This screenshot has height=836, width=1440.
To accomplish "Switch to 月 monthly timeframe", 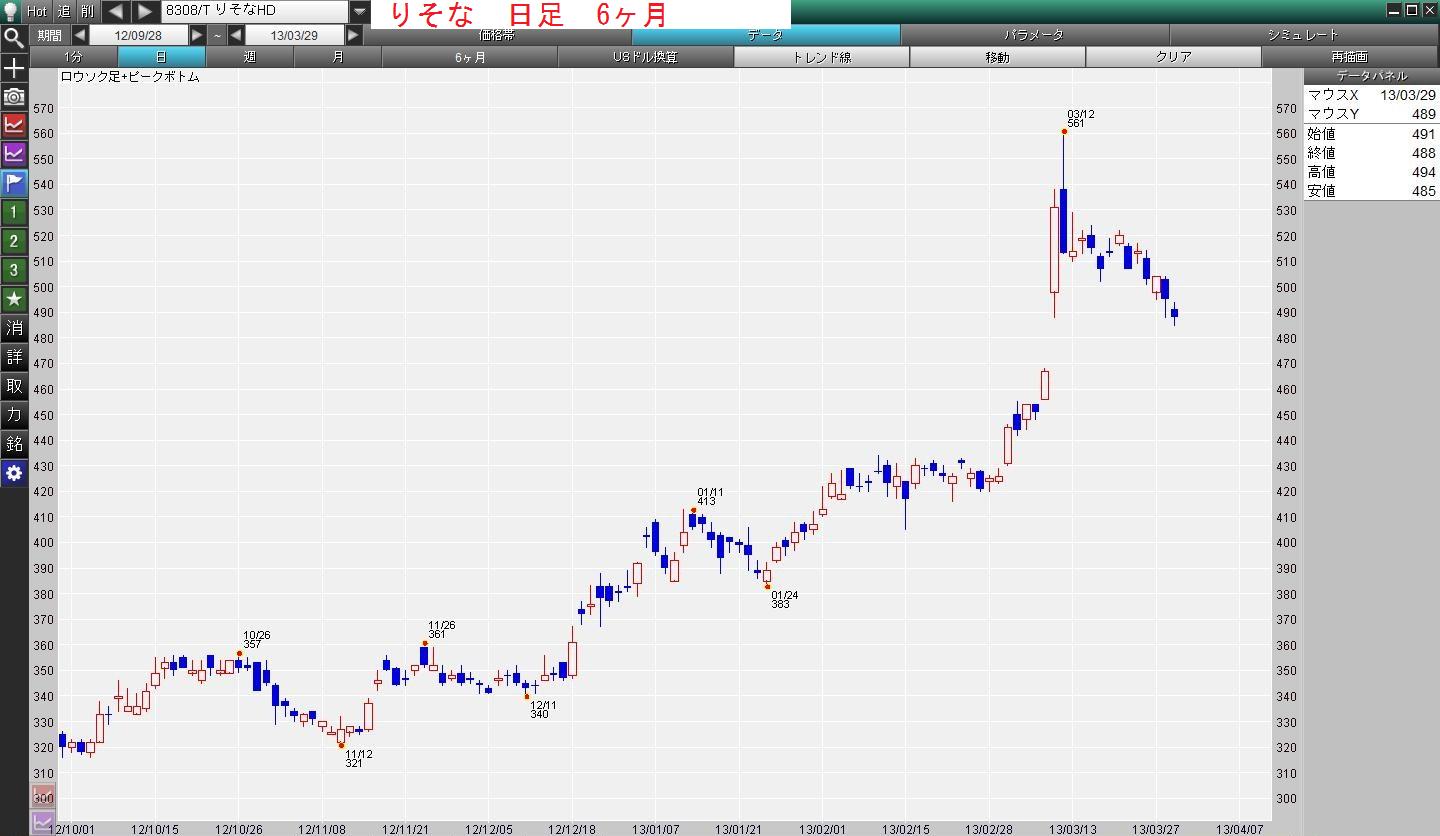I will pos(337,57).
